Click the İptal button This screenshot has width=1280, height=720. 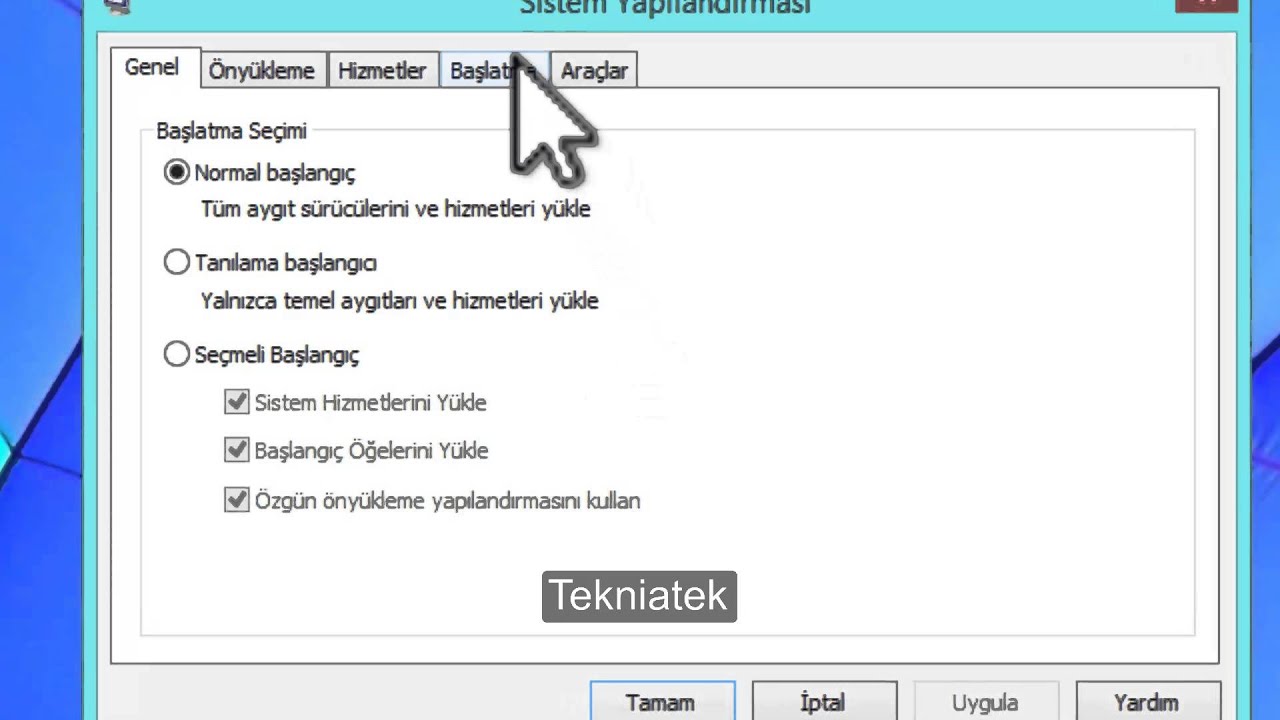coord(823,702)
